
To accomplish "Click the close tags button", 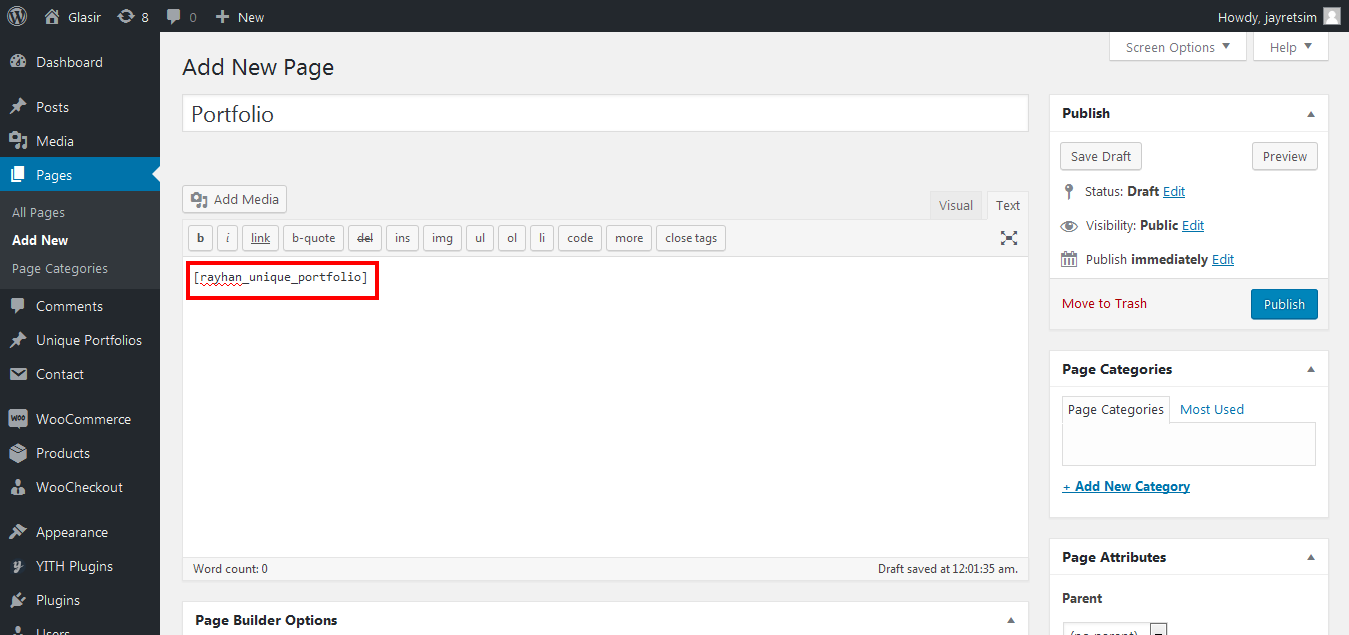I will tap(691, 238).
